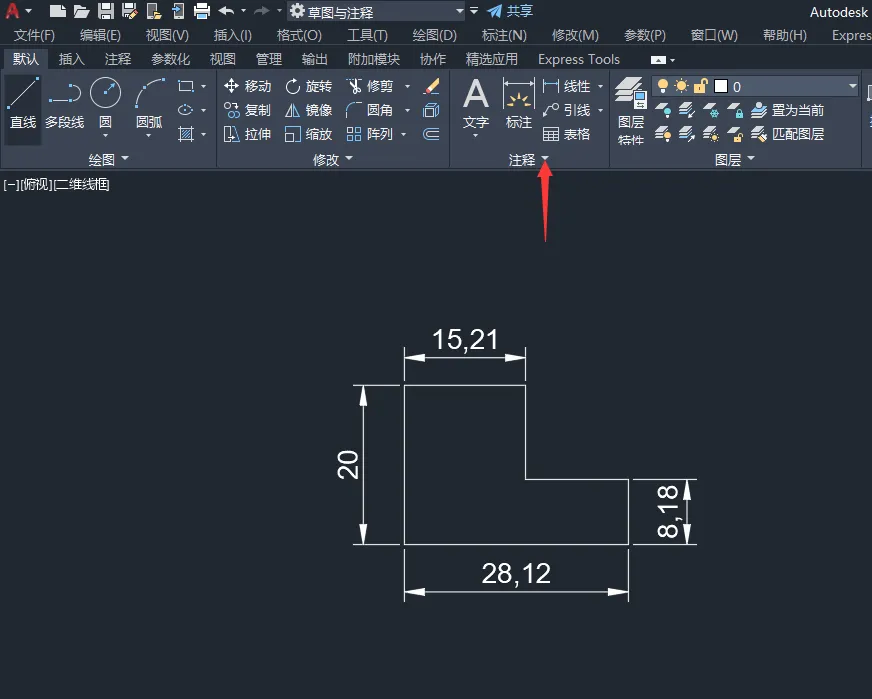Open the 圆 circle options dropdown arrow
Image resolution: width=872 pixels, height=699 pixels.
click(x=105, y=135)
